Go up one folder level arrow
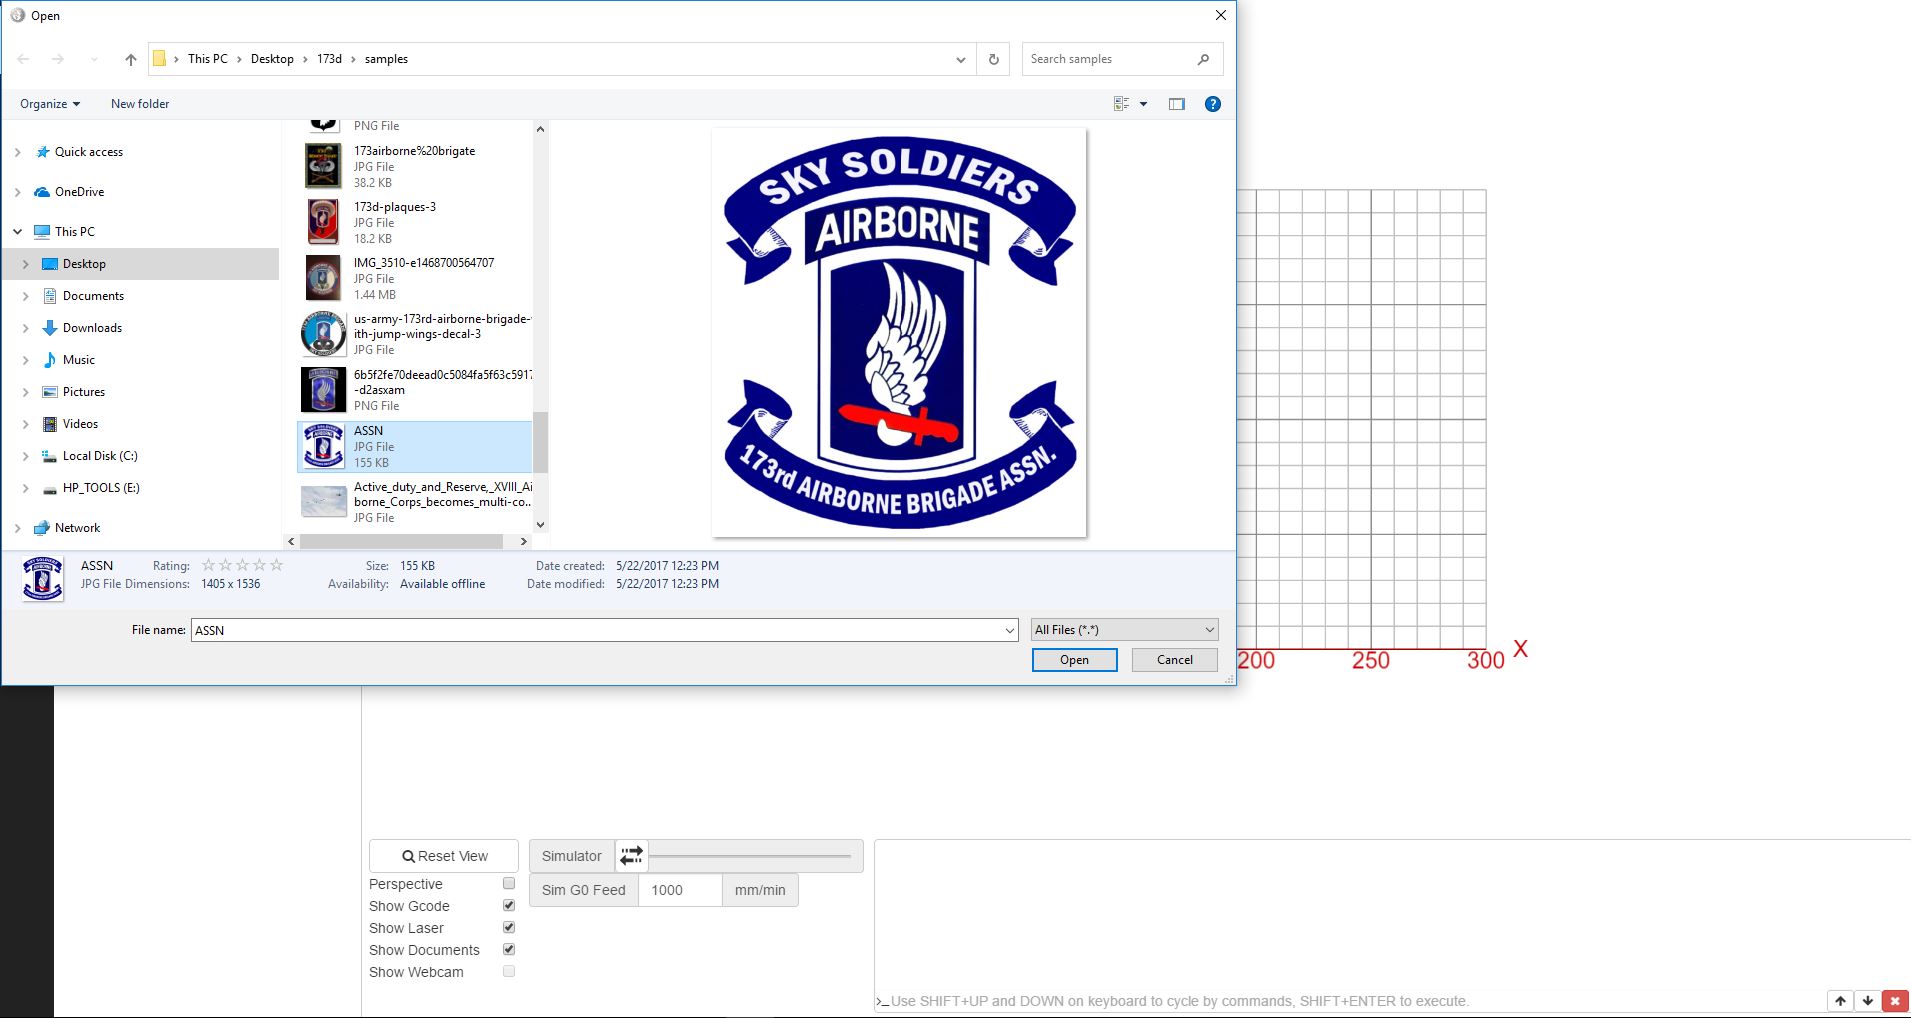The height and width of the screenshot is (1018, 1911). pos(130,59)
